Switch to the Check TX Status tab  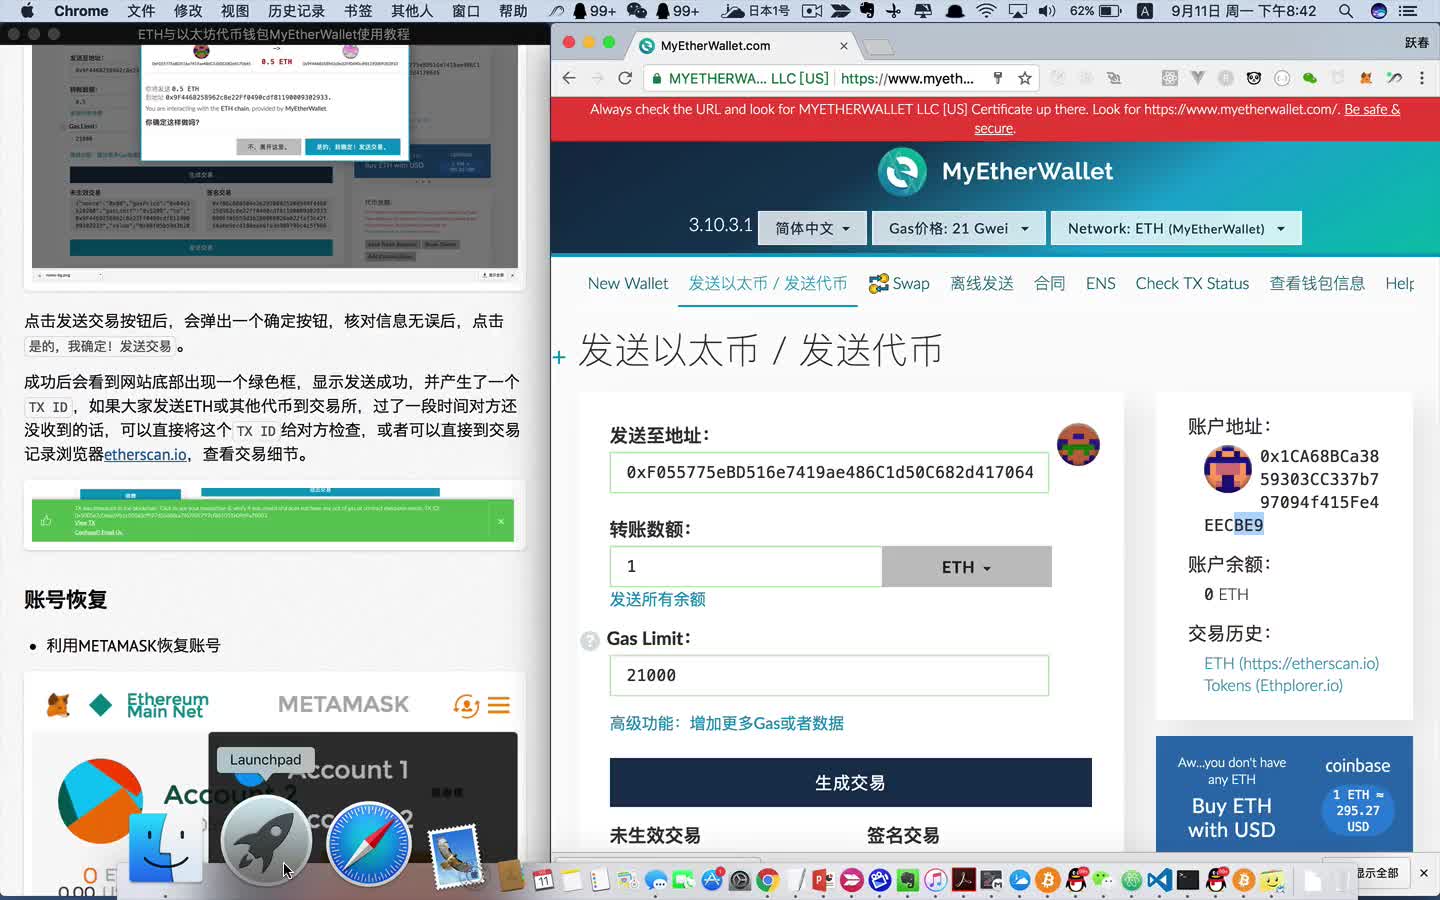(x=1192, y=284)
